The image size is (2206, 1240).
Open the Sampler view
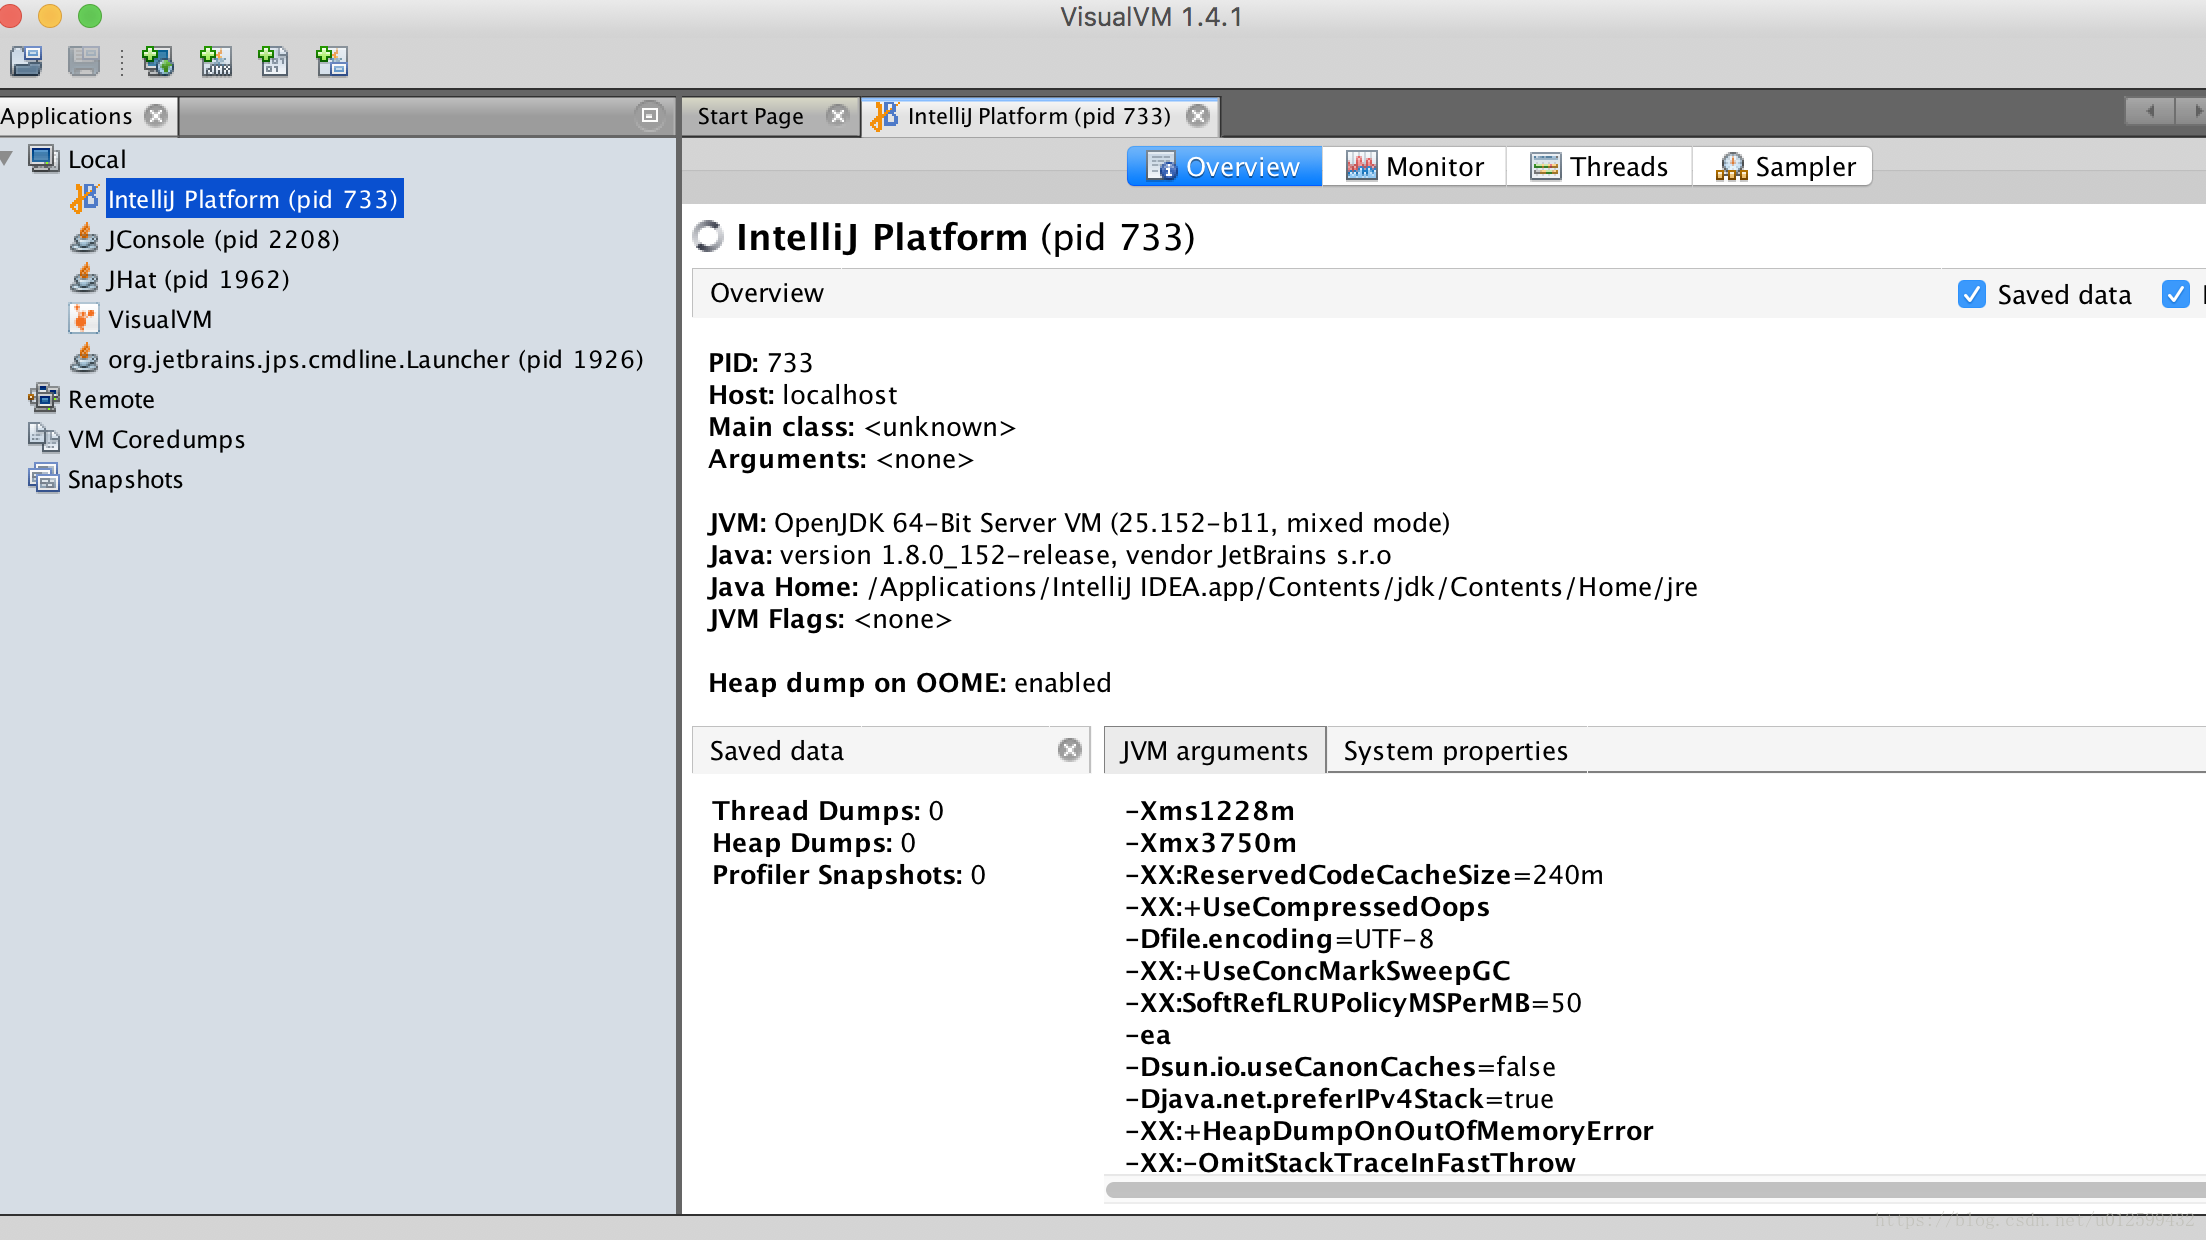click(1783, 166)
